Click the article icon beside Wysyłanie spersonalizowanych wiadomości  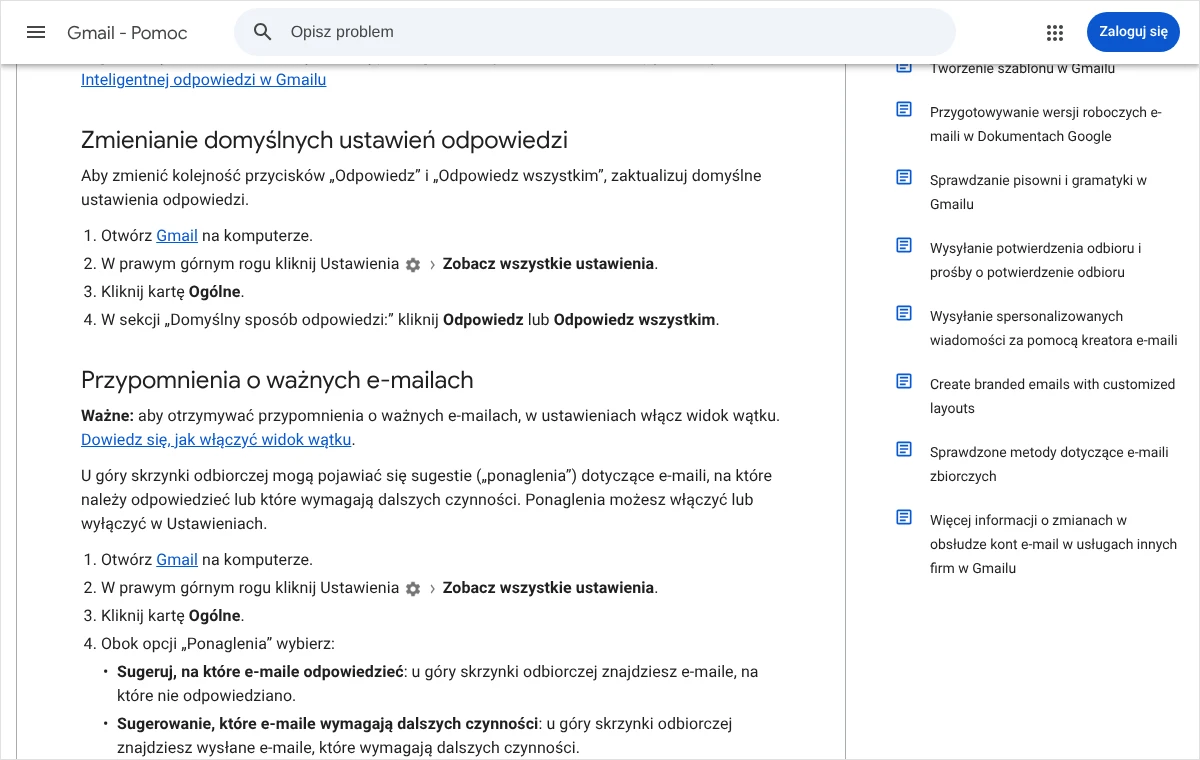[904, 313]
